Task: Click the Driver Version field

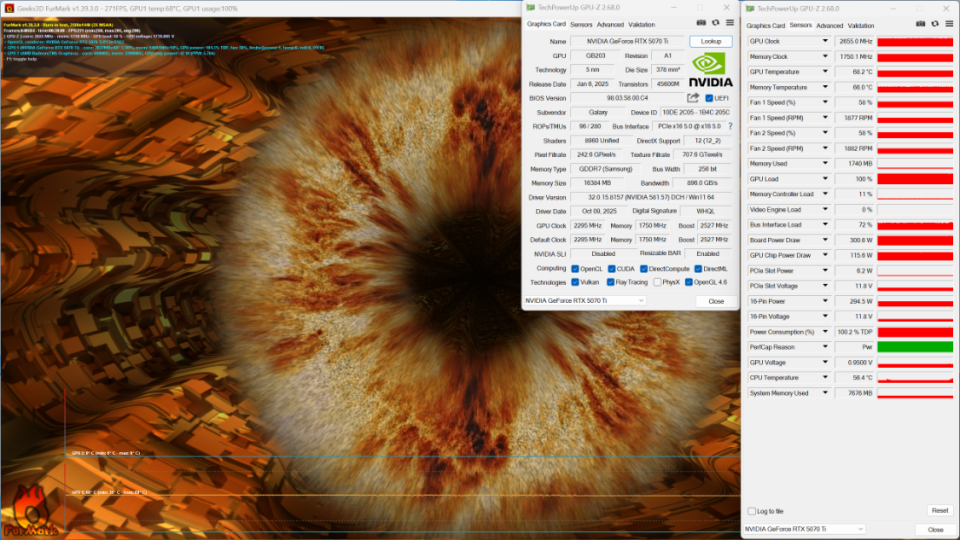Action: click(x=651, y=197)
